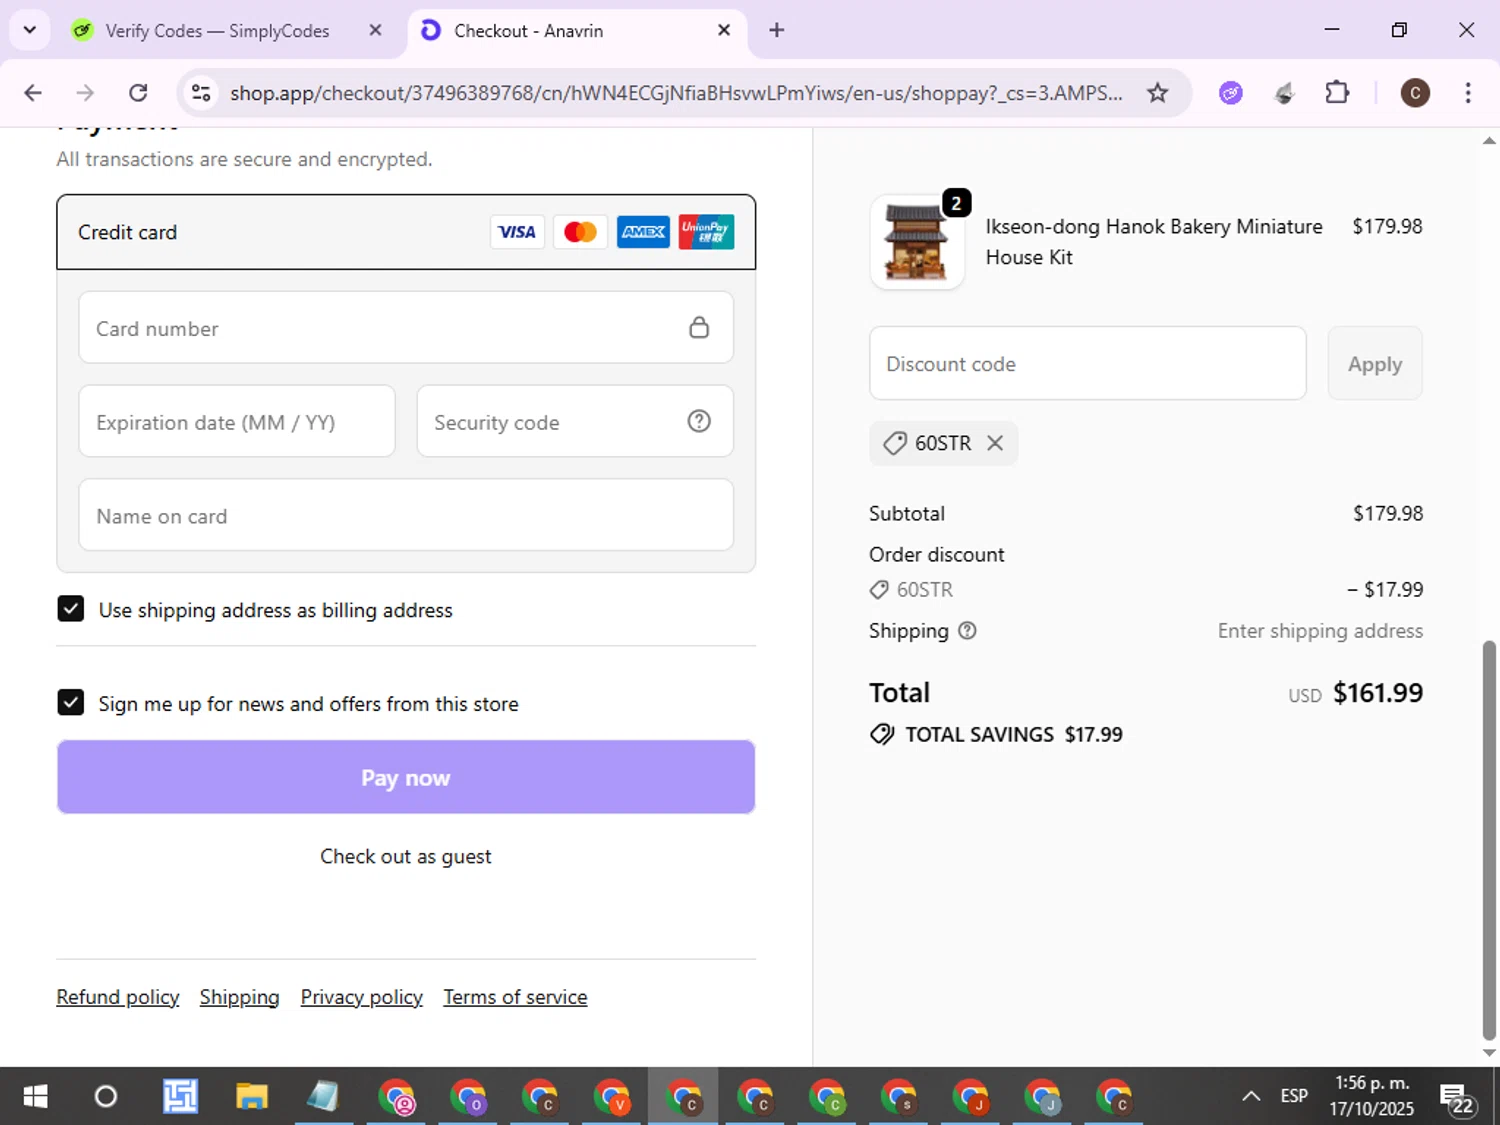Screen dimensions: 1500x1125
Task: Show security code help tooltip icon
Action: coord(699,421)
